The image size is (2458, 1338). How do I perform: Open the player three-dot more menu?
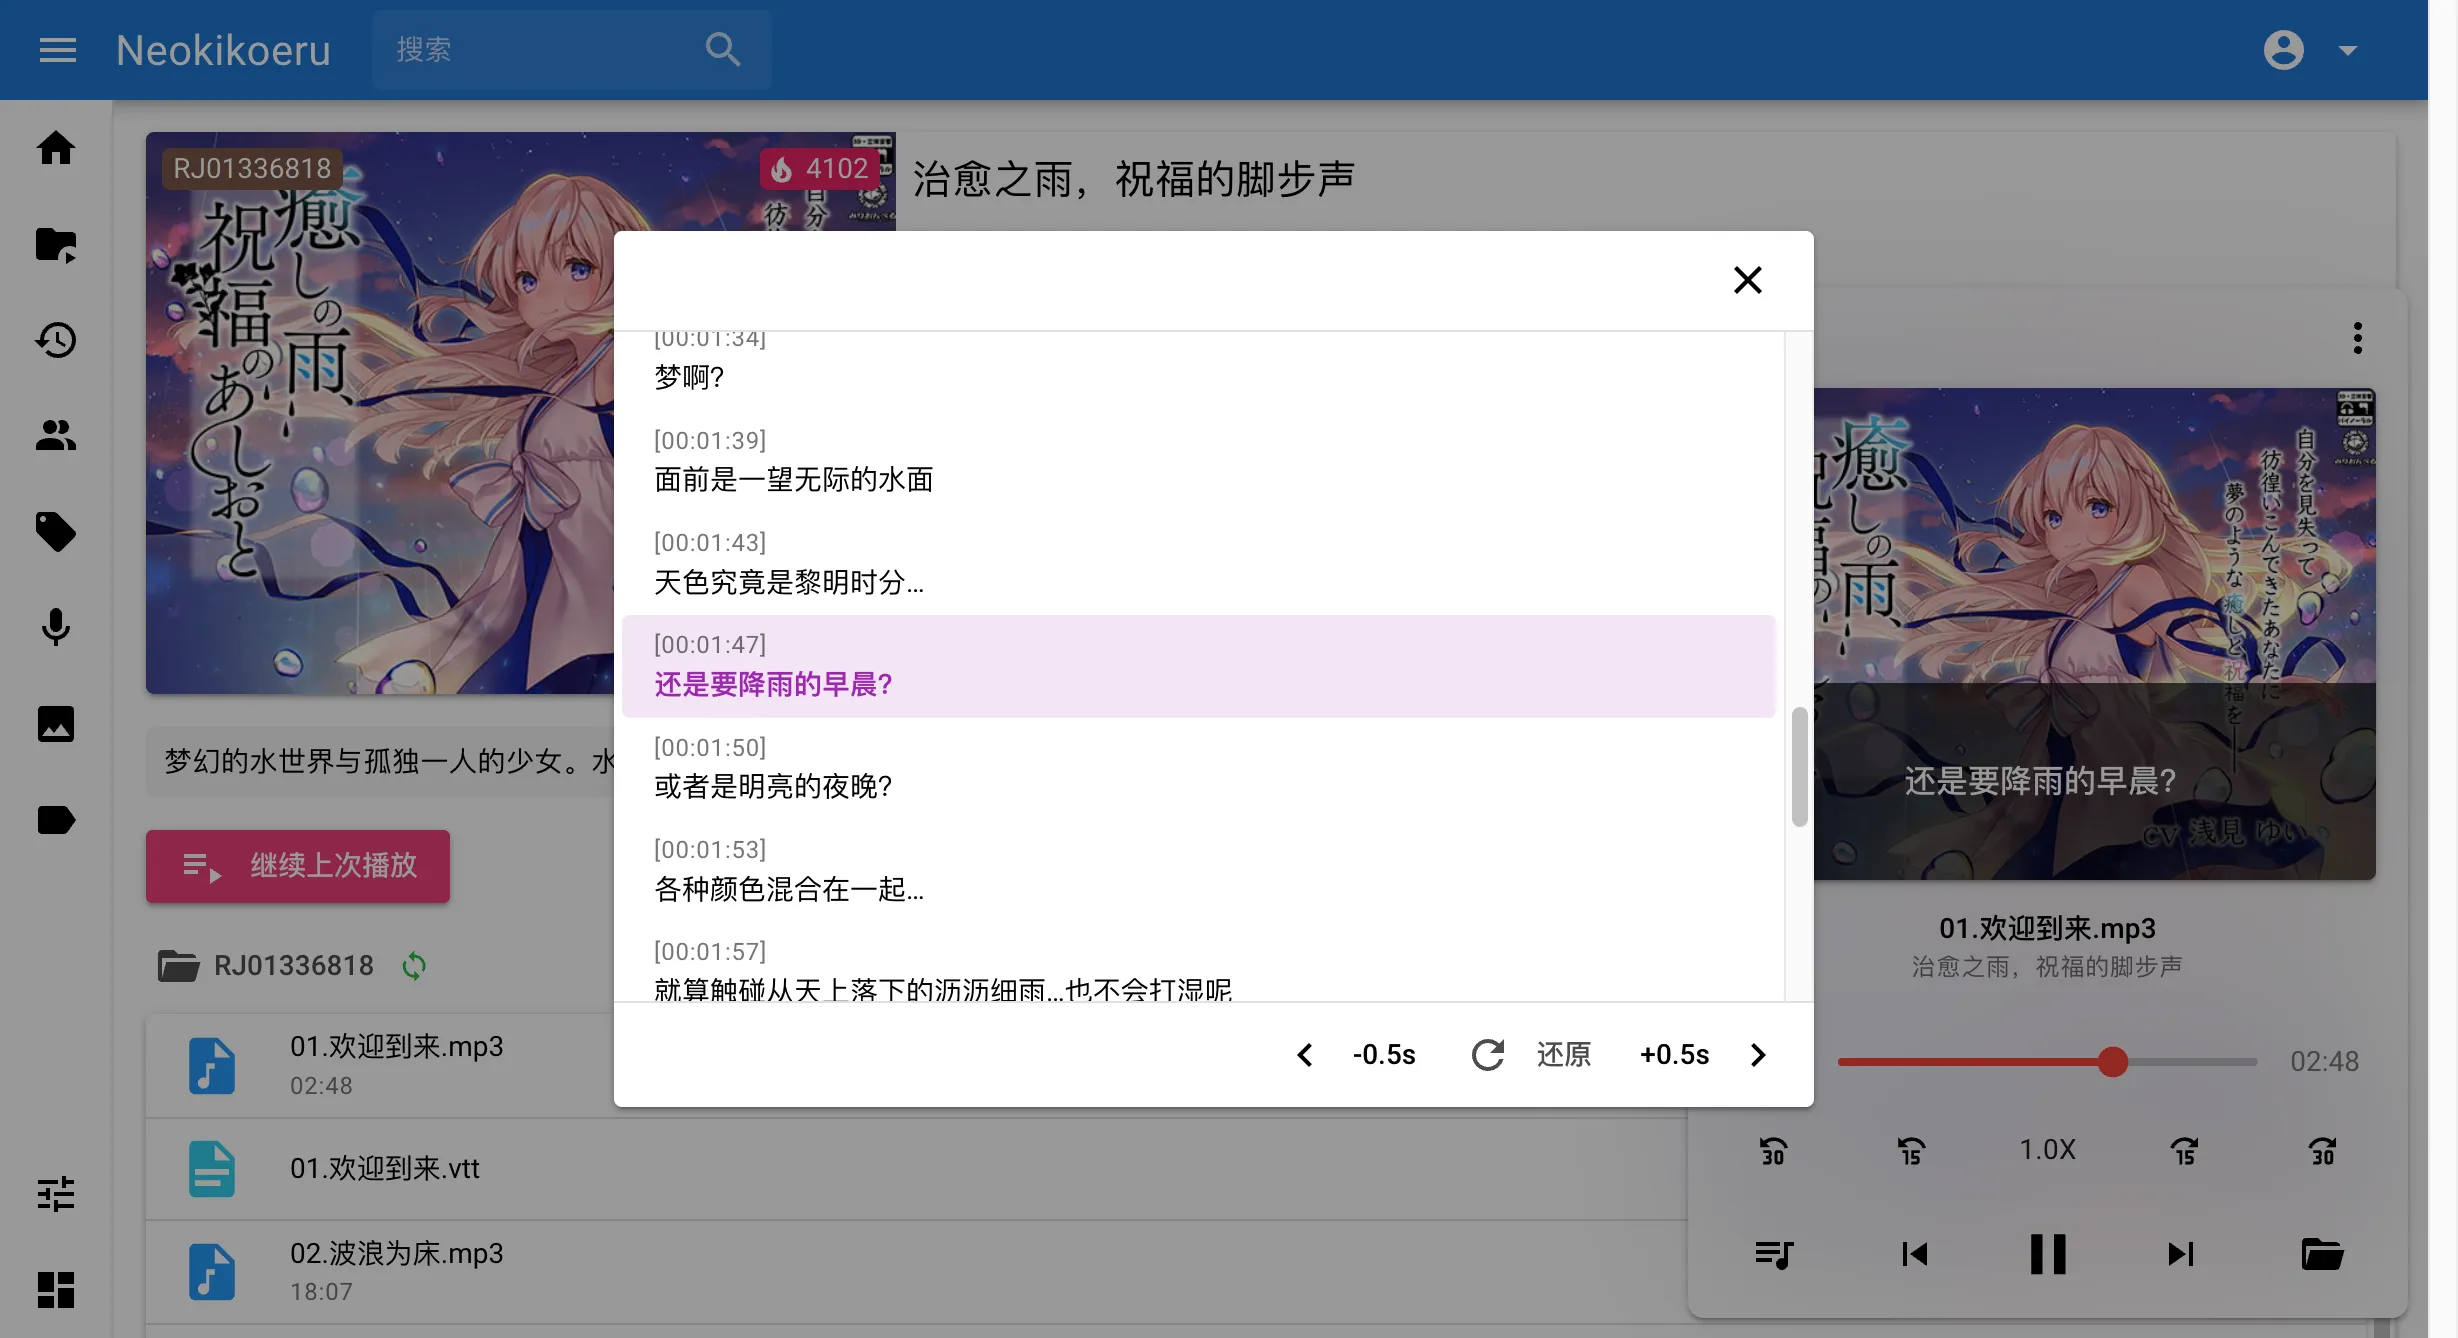2357,338
